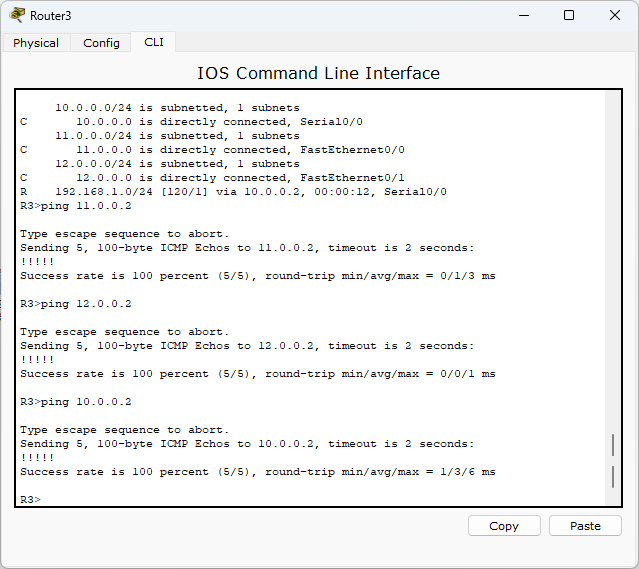The height and width of the screenshot is (569, 639).
Task: Click 'Sending 5, 100-byte ICMP Echos to 11.0.0.2' line
Action: [x=247, y=248]
